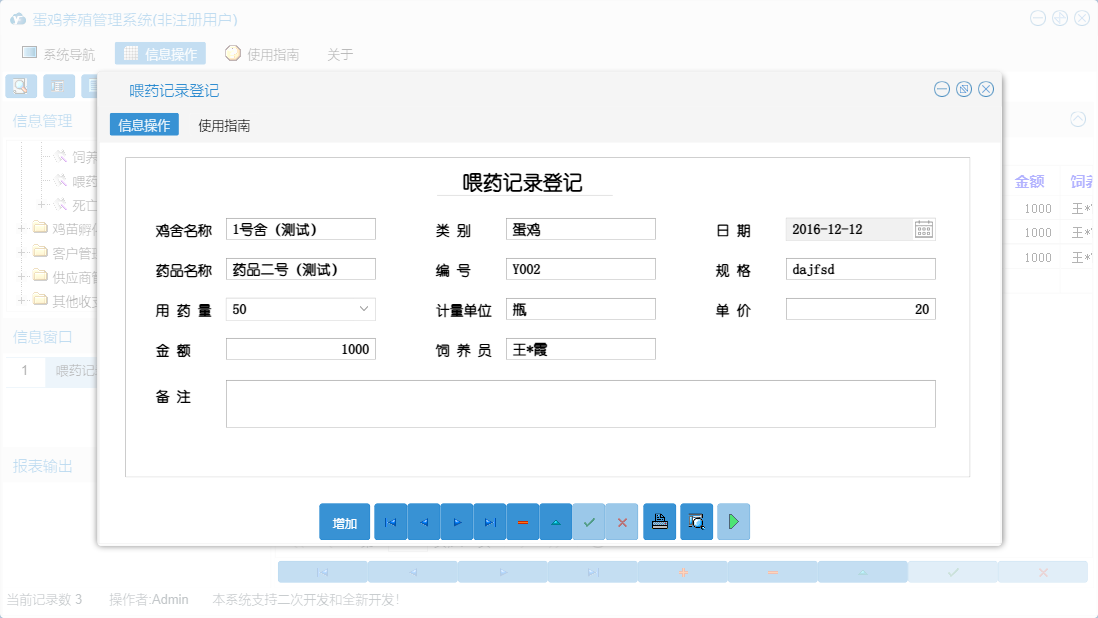The image size is (1098, 618).
Task: Open the 用药量 dropdown list
Action: (364, 309)
